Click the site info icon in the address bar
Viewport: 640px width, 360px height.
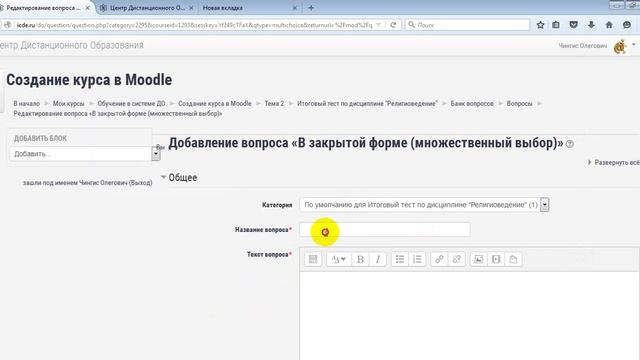(7, 25)
